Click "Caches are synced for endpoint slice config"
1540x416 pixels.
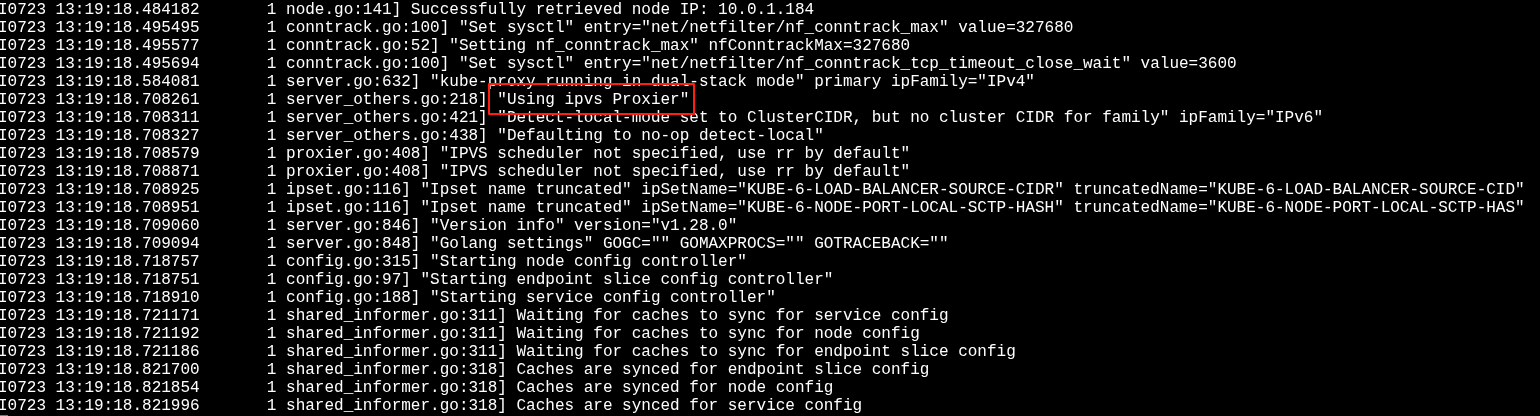[722, 369]
